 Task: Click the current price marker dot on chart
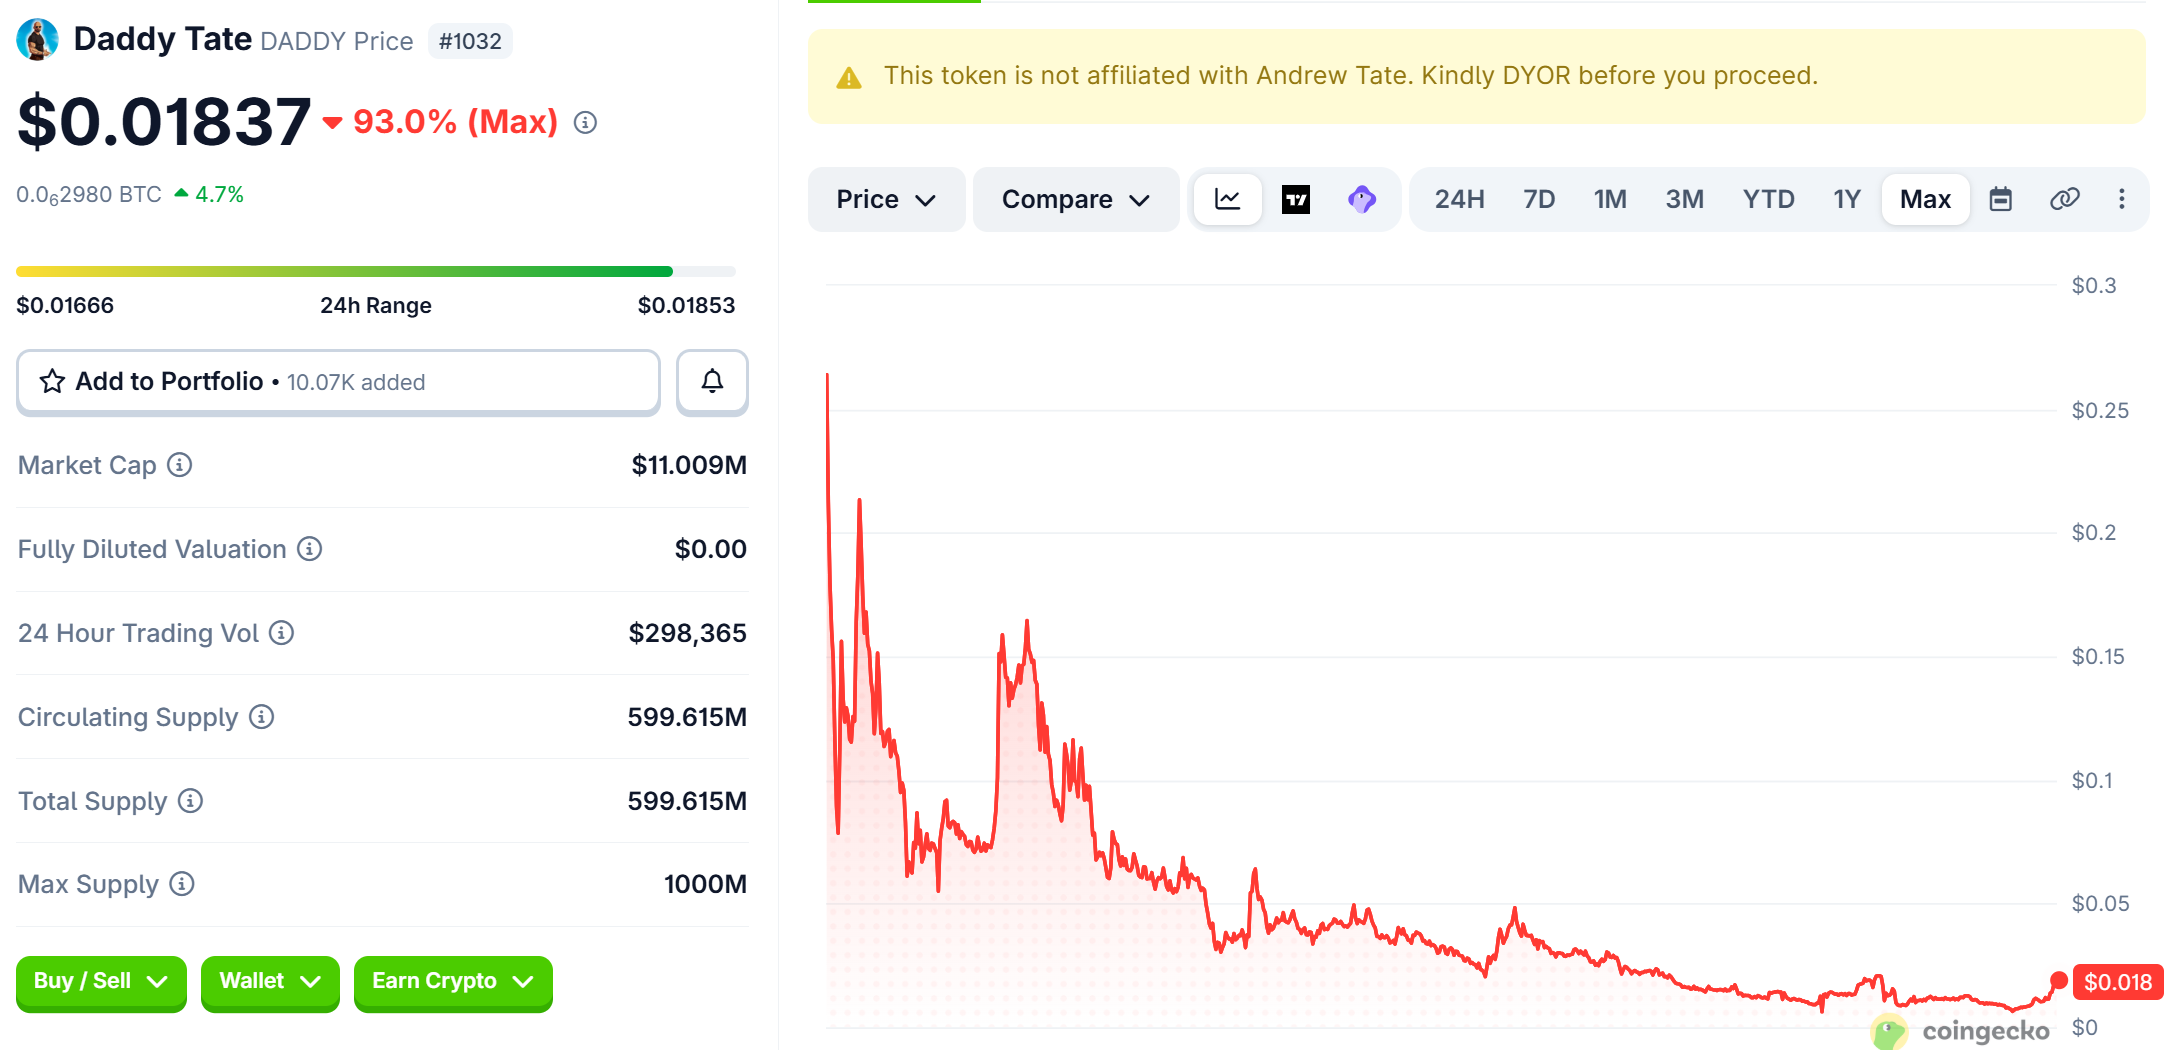click(x=2058, y=981)
